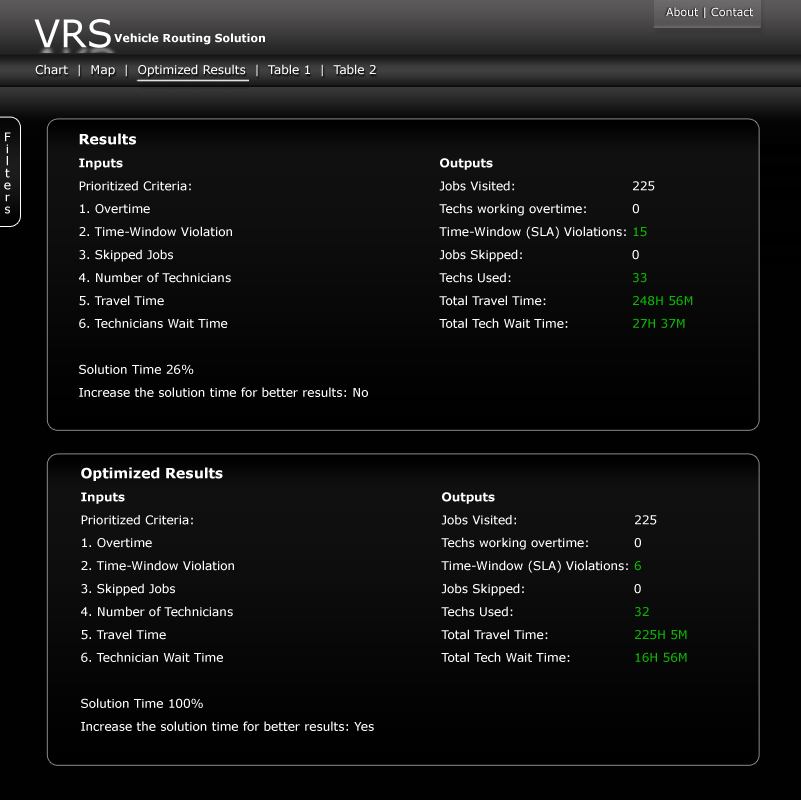The width and height of the screenshot is (801, 800).
Task: Click Inputs heading in Results panel
Action: tap(101, 163)
